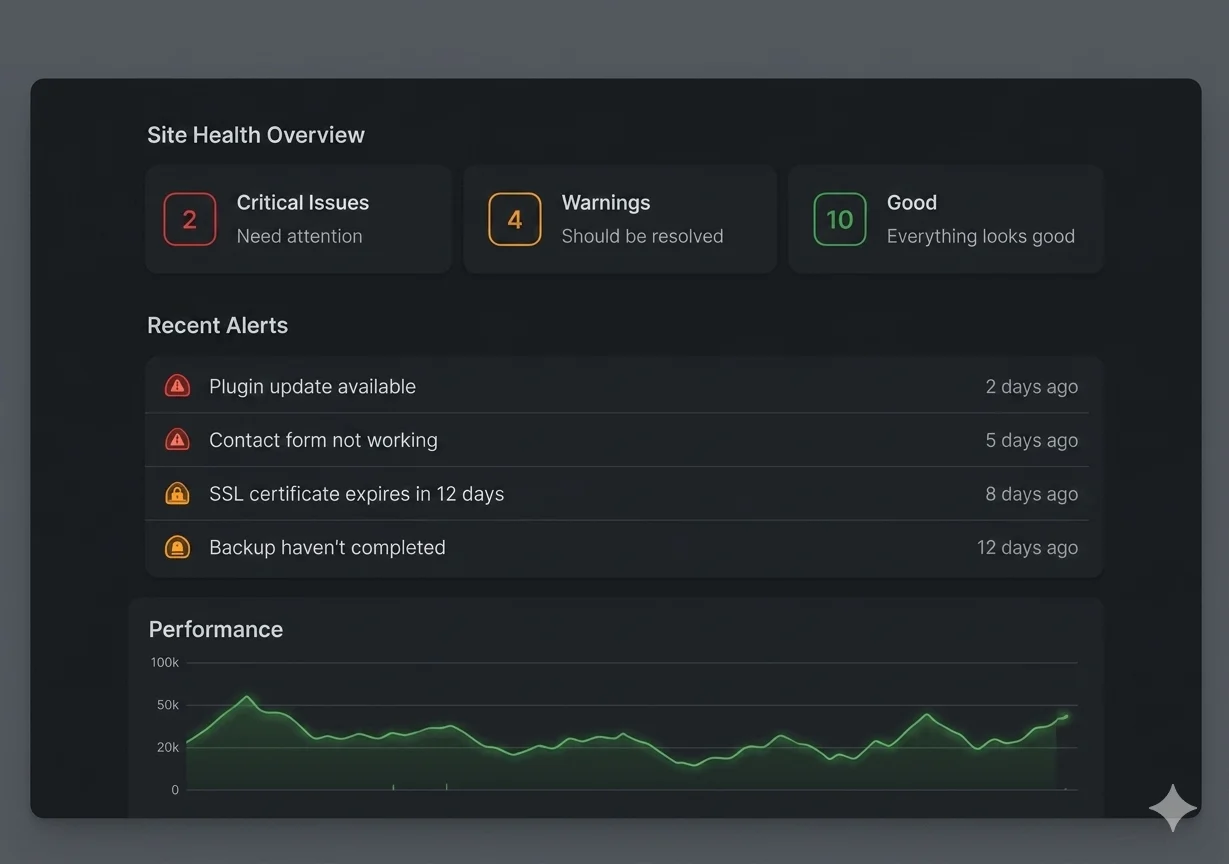Click the 100k axis label on chart
Viewport: 1229px width, 864px height.
pos(165,662)
